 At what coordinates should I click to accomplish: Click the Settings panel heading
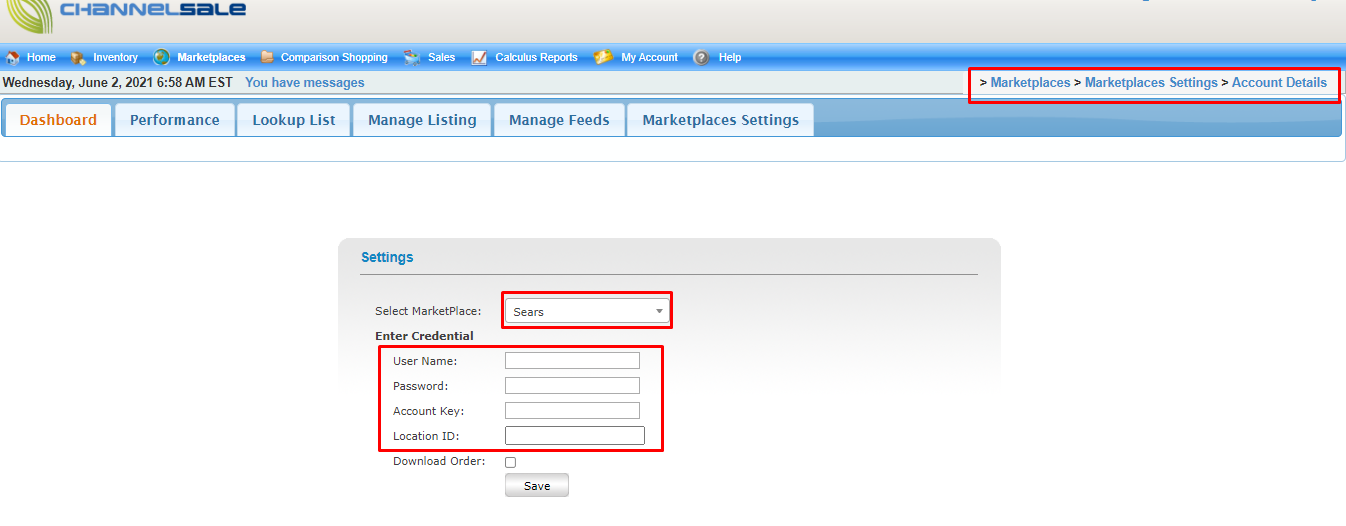click(387, 257)
